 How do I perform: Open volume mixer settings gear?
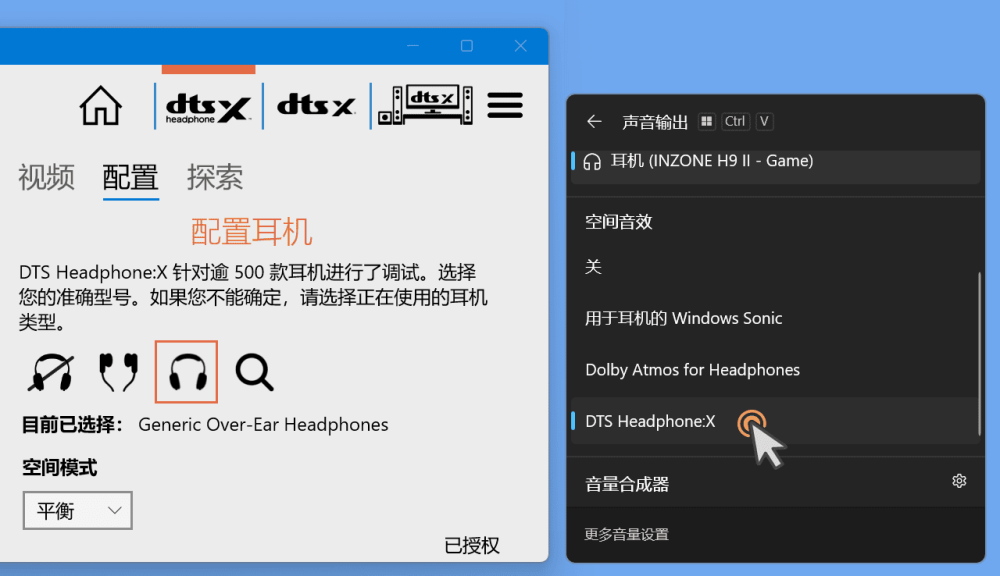click(959, 481)
